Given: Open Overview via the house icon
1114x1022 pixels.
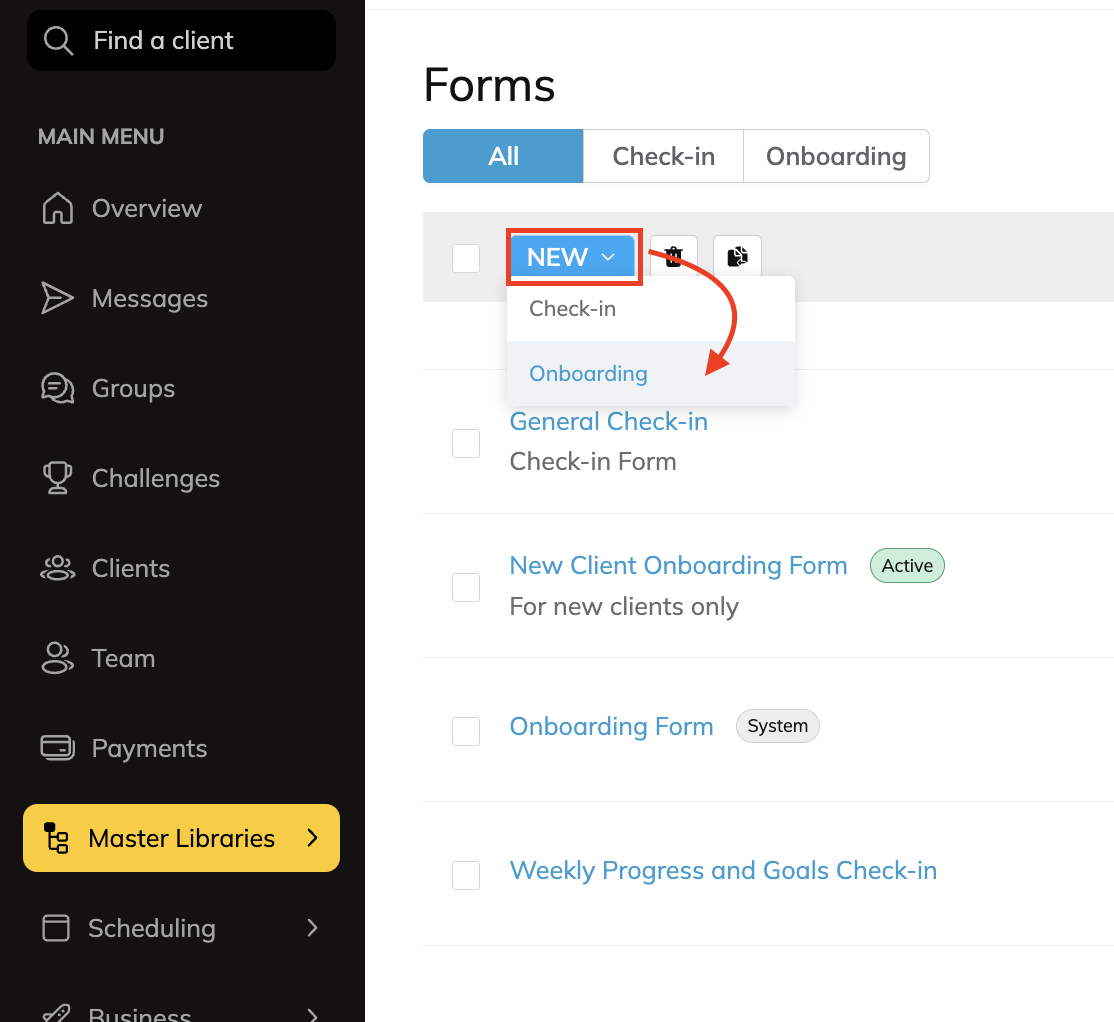Looking at the screenshot, I should point(58,209).
